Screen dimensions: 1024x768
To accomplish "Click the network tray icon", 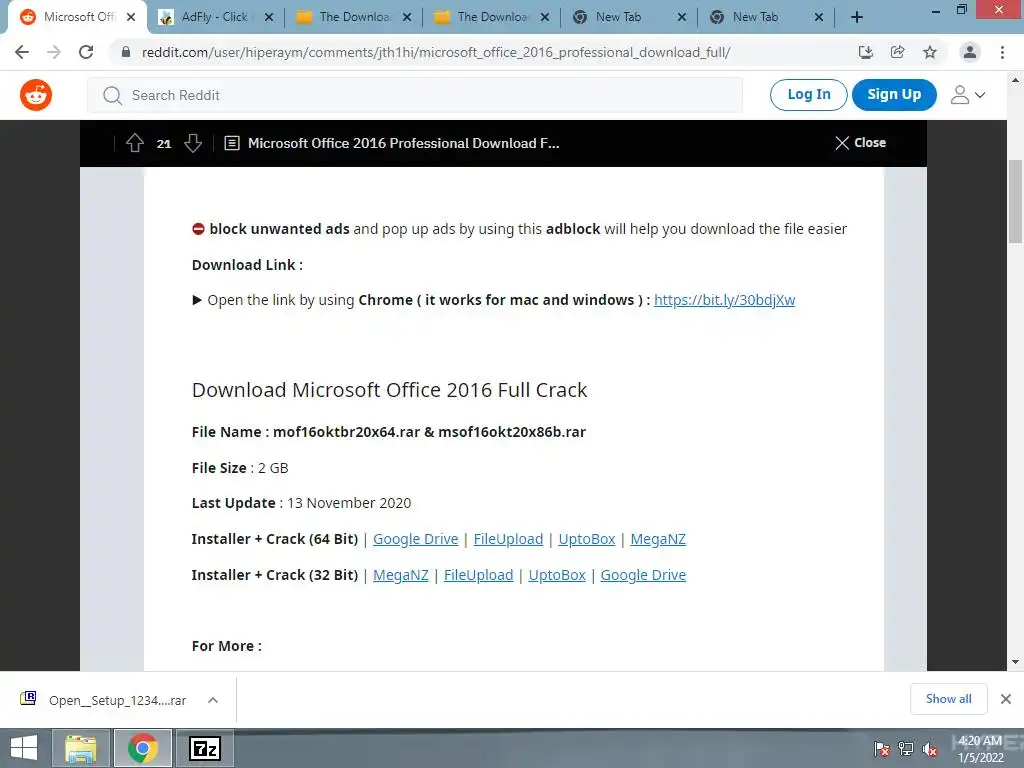I will pos(906,749).
